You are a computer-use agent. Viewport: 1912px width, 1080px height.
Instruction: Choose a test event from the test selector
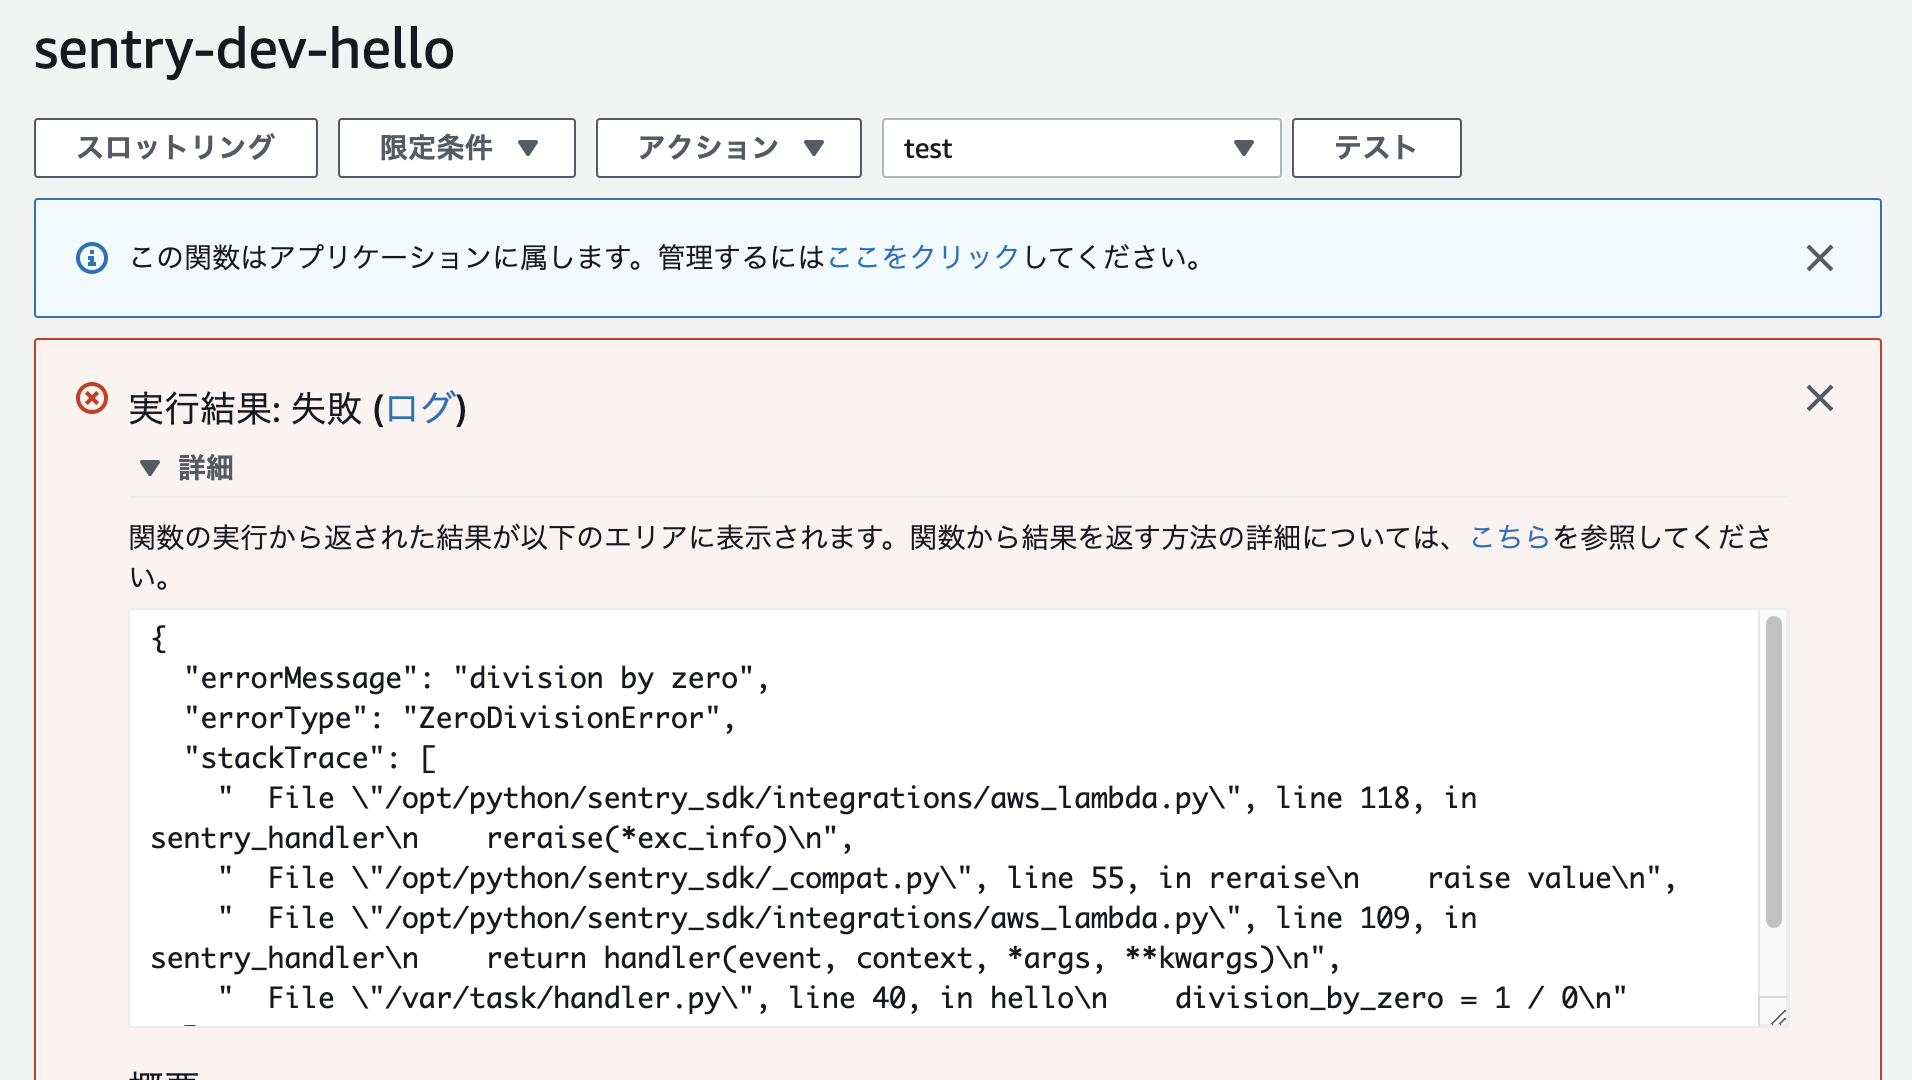point(1080,148)
